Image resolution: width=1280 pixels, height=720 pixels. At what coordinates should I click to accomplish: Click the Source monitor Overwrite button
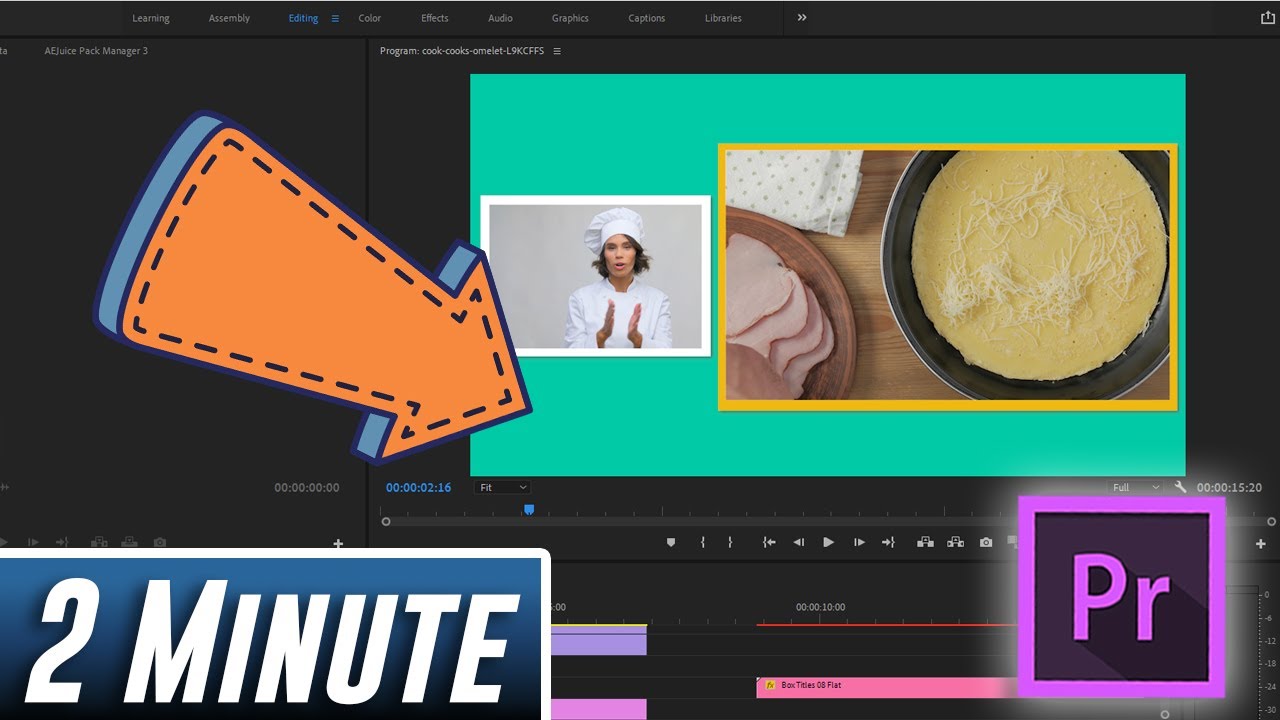(129, 542)
